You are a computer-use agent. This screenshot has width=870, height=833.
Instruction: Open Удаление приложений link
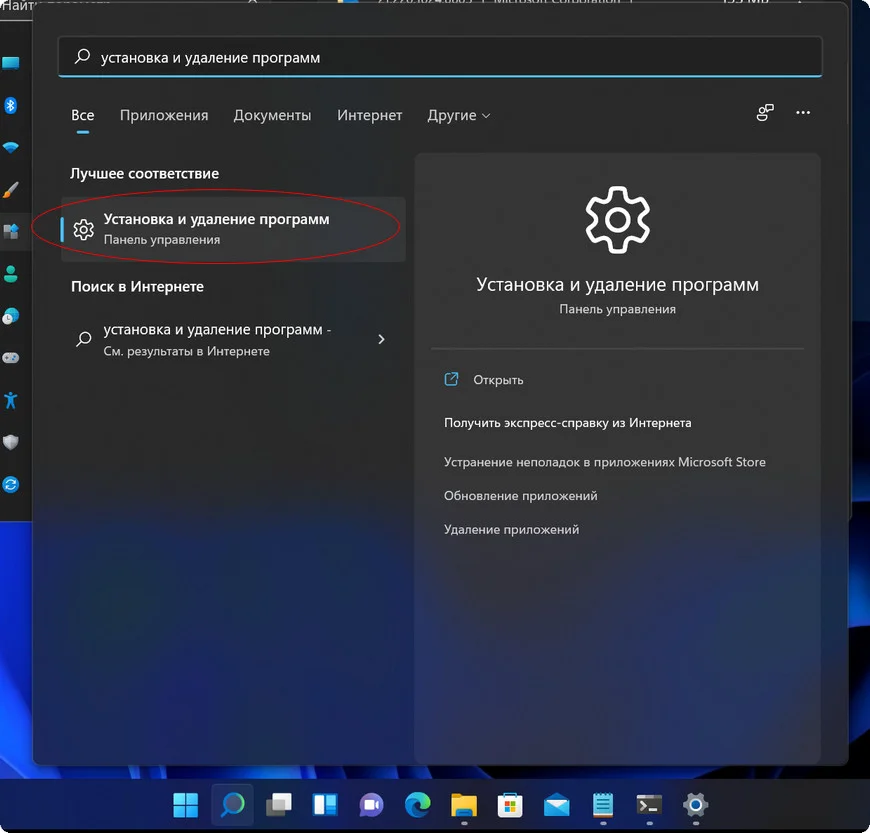(x=512, y=529)
